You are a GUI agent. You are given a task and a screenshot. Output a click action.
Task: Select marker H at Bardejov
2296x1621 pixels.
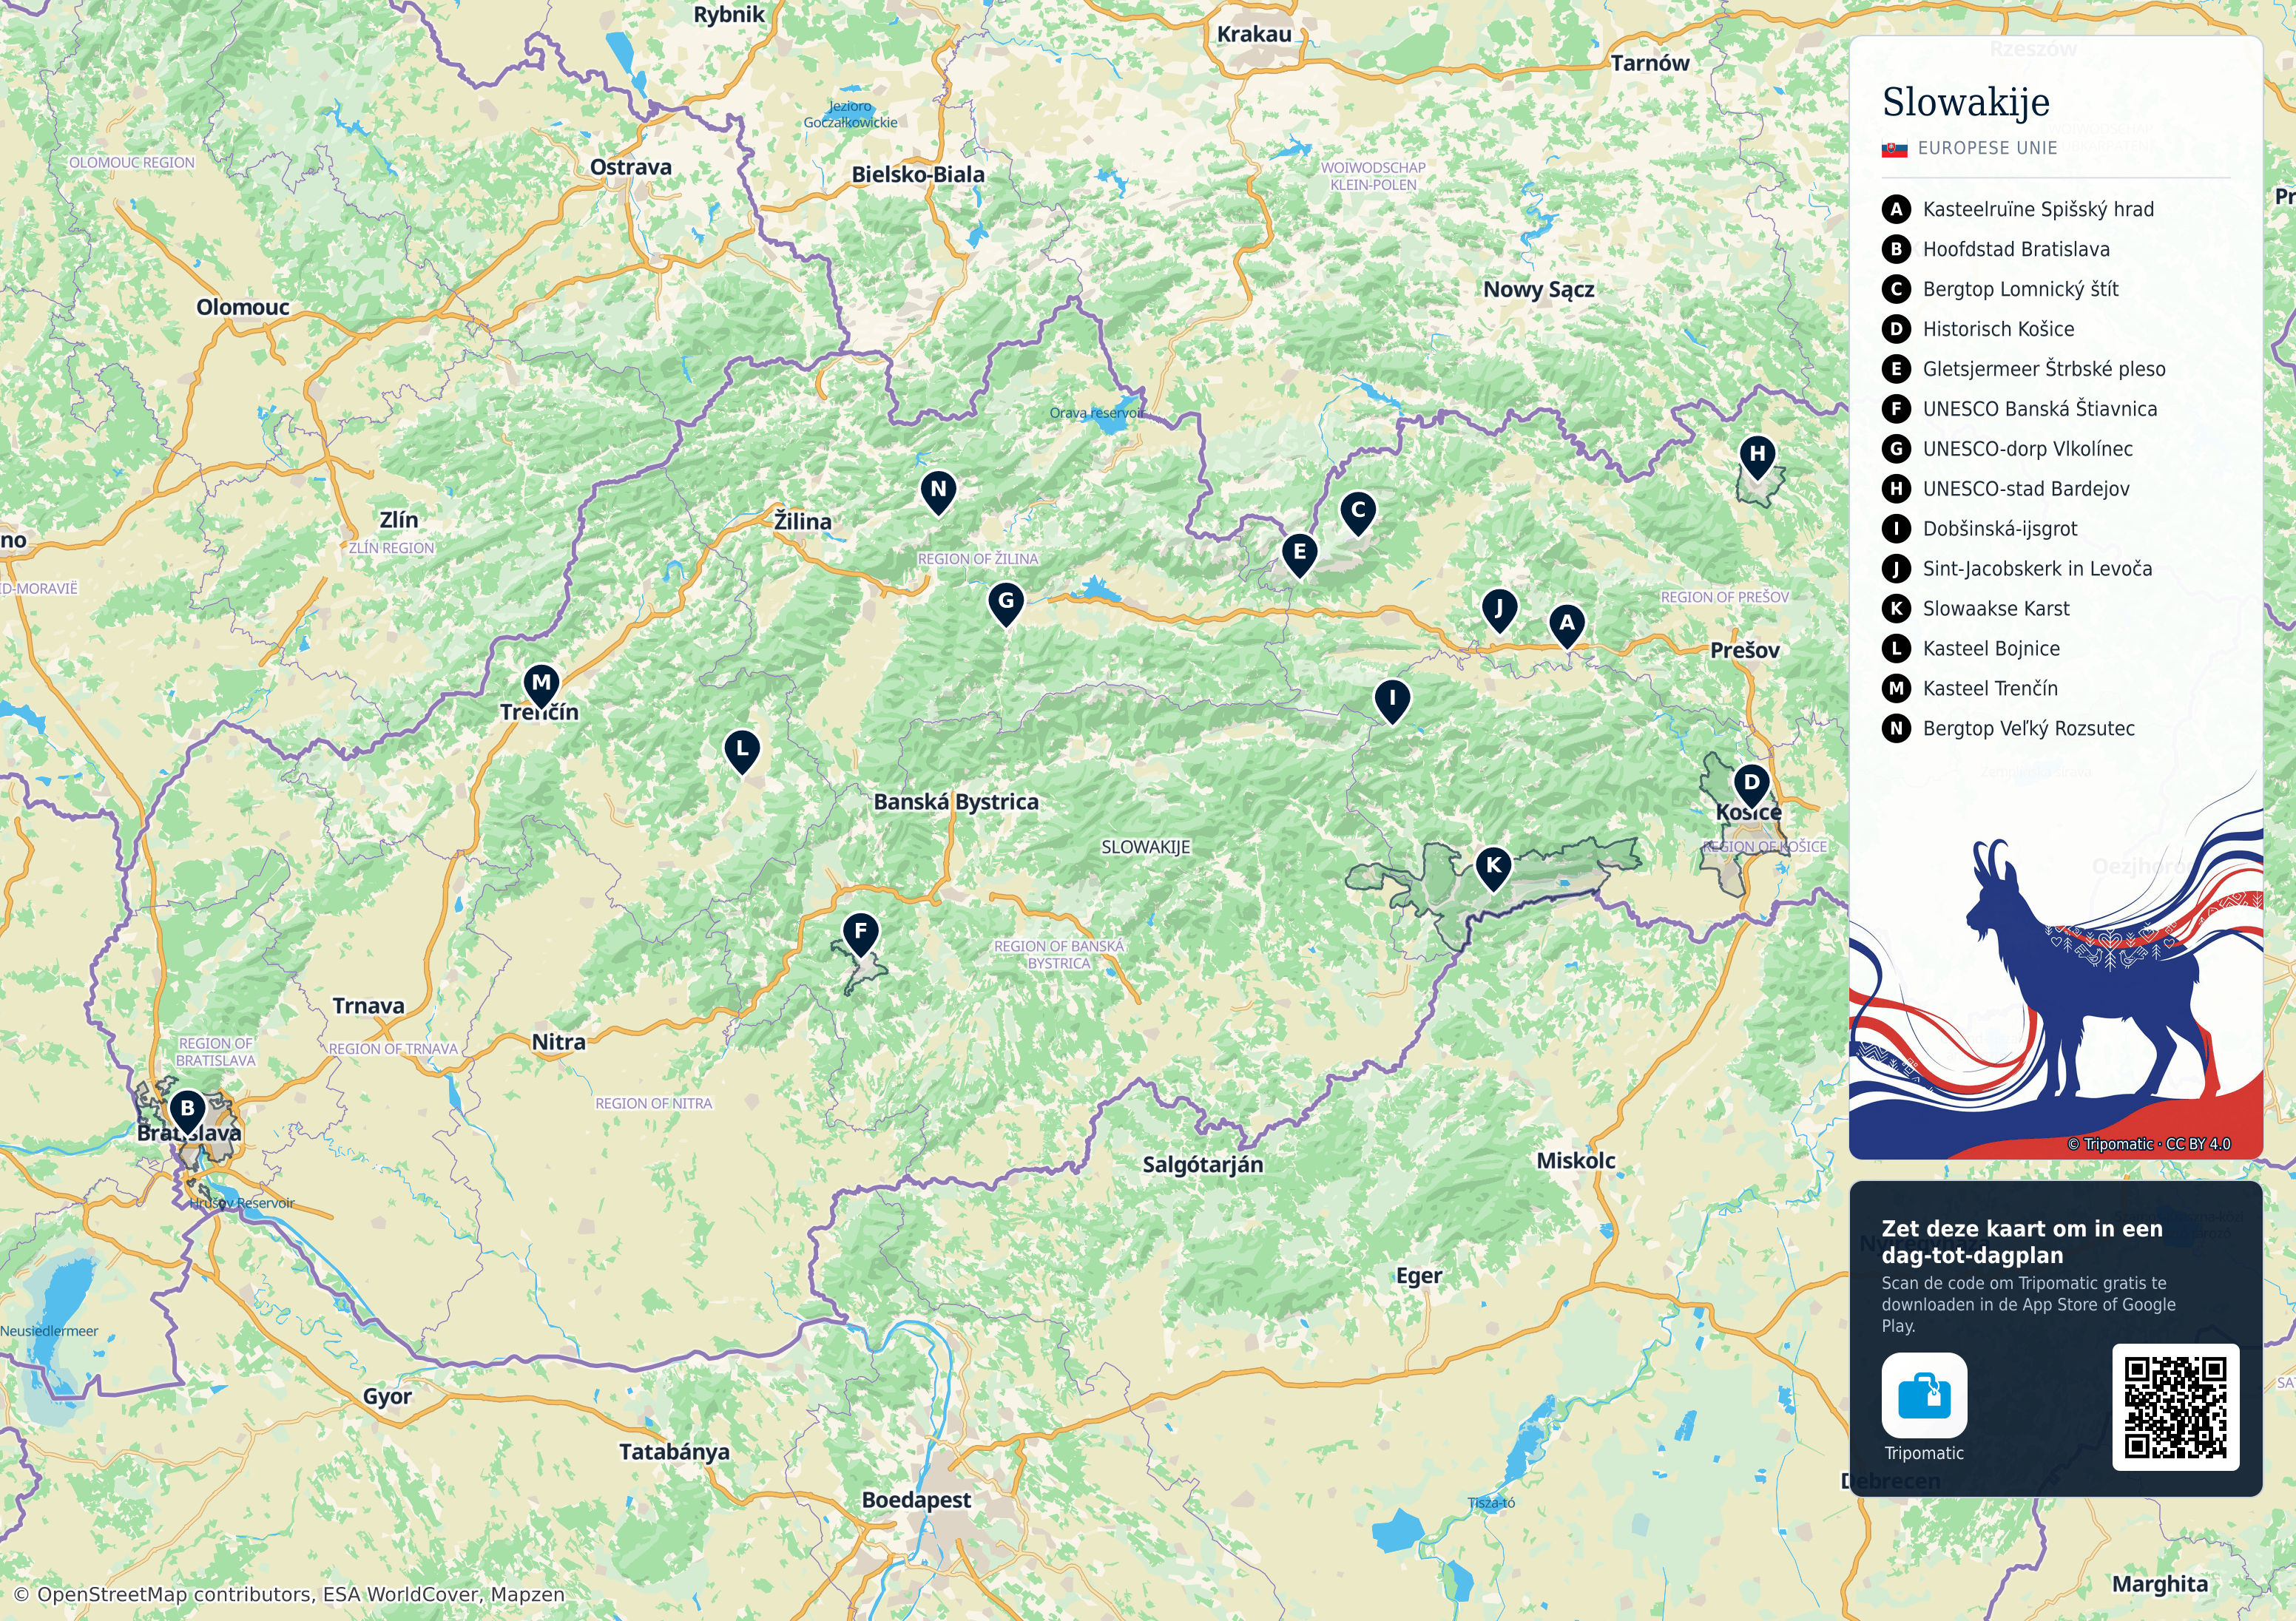(x=1757, y=456)
